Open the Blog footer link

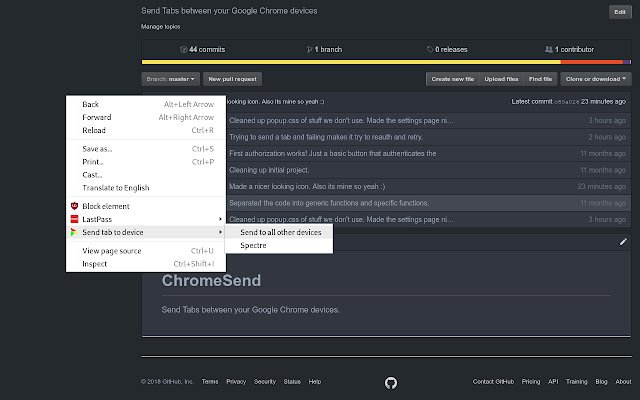pos(601,382)
